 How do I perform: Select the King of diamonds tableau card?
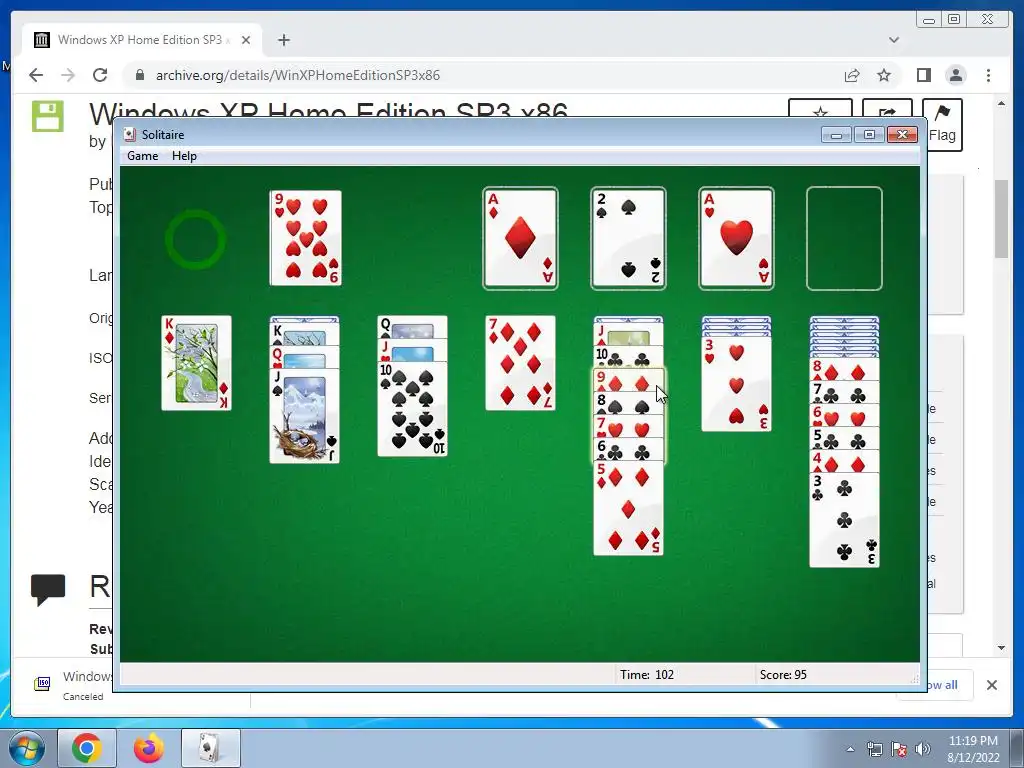point(197,363)
